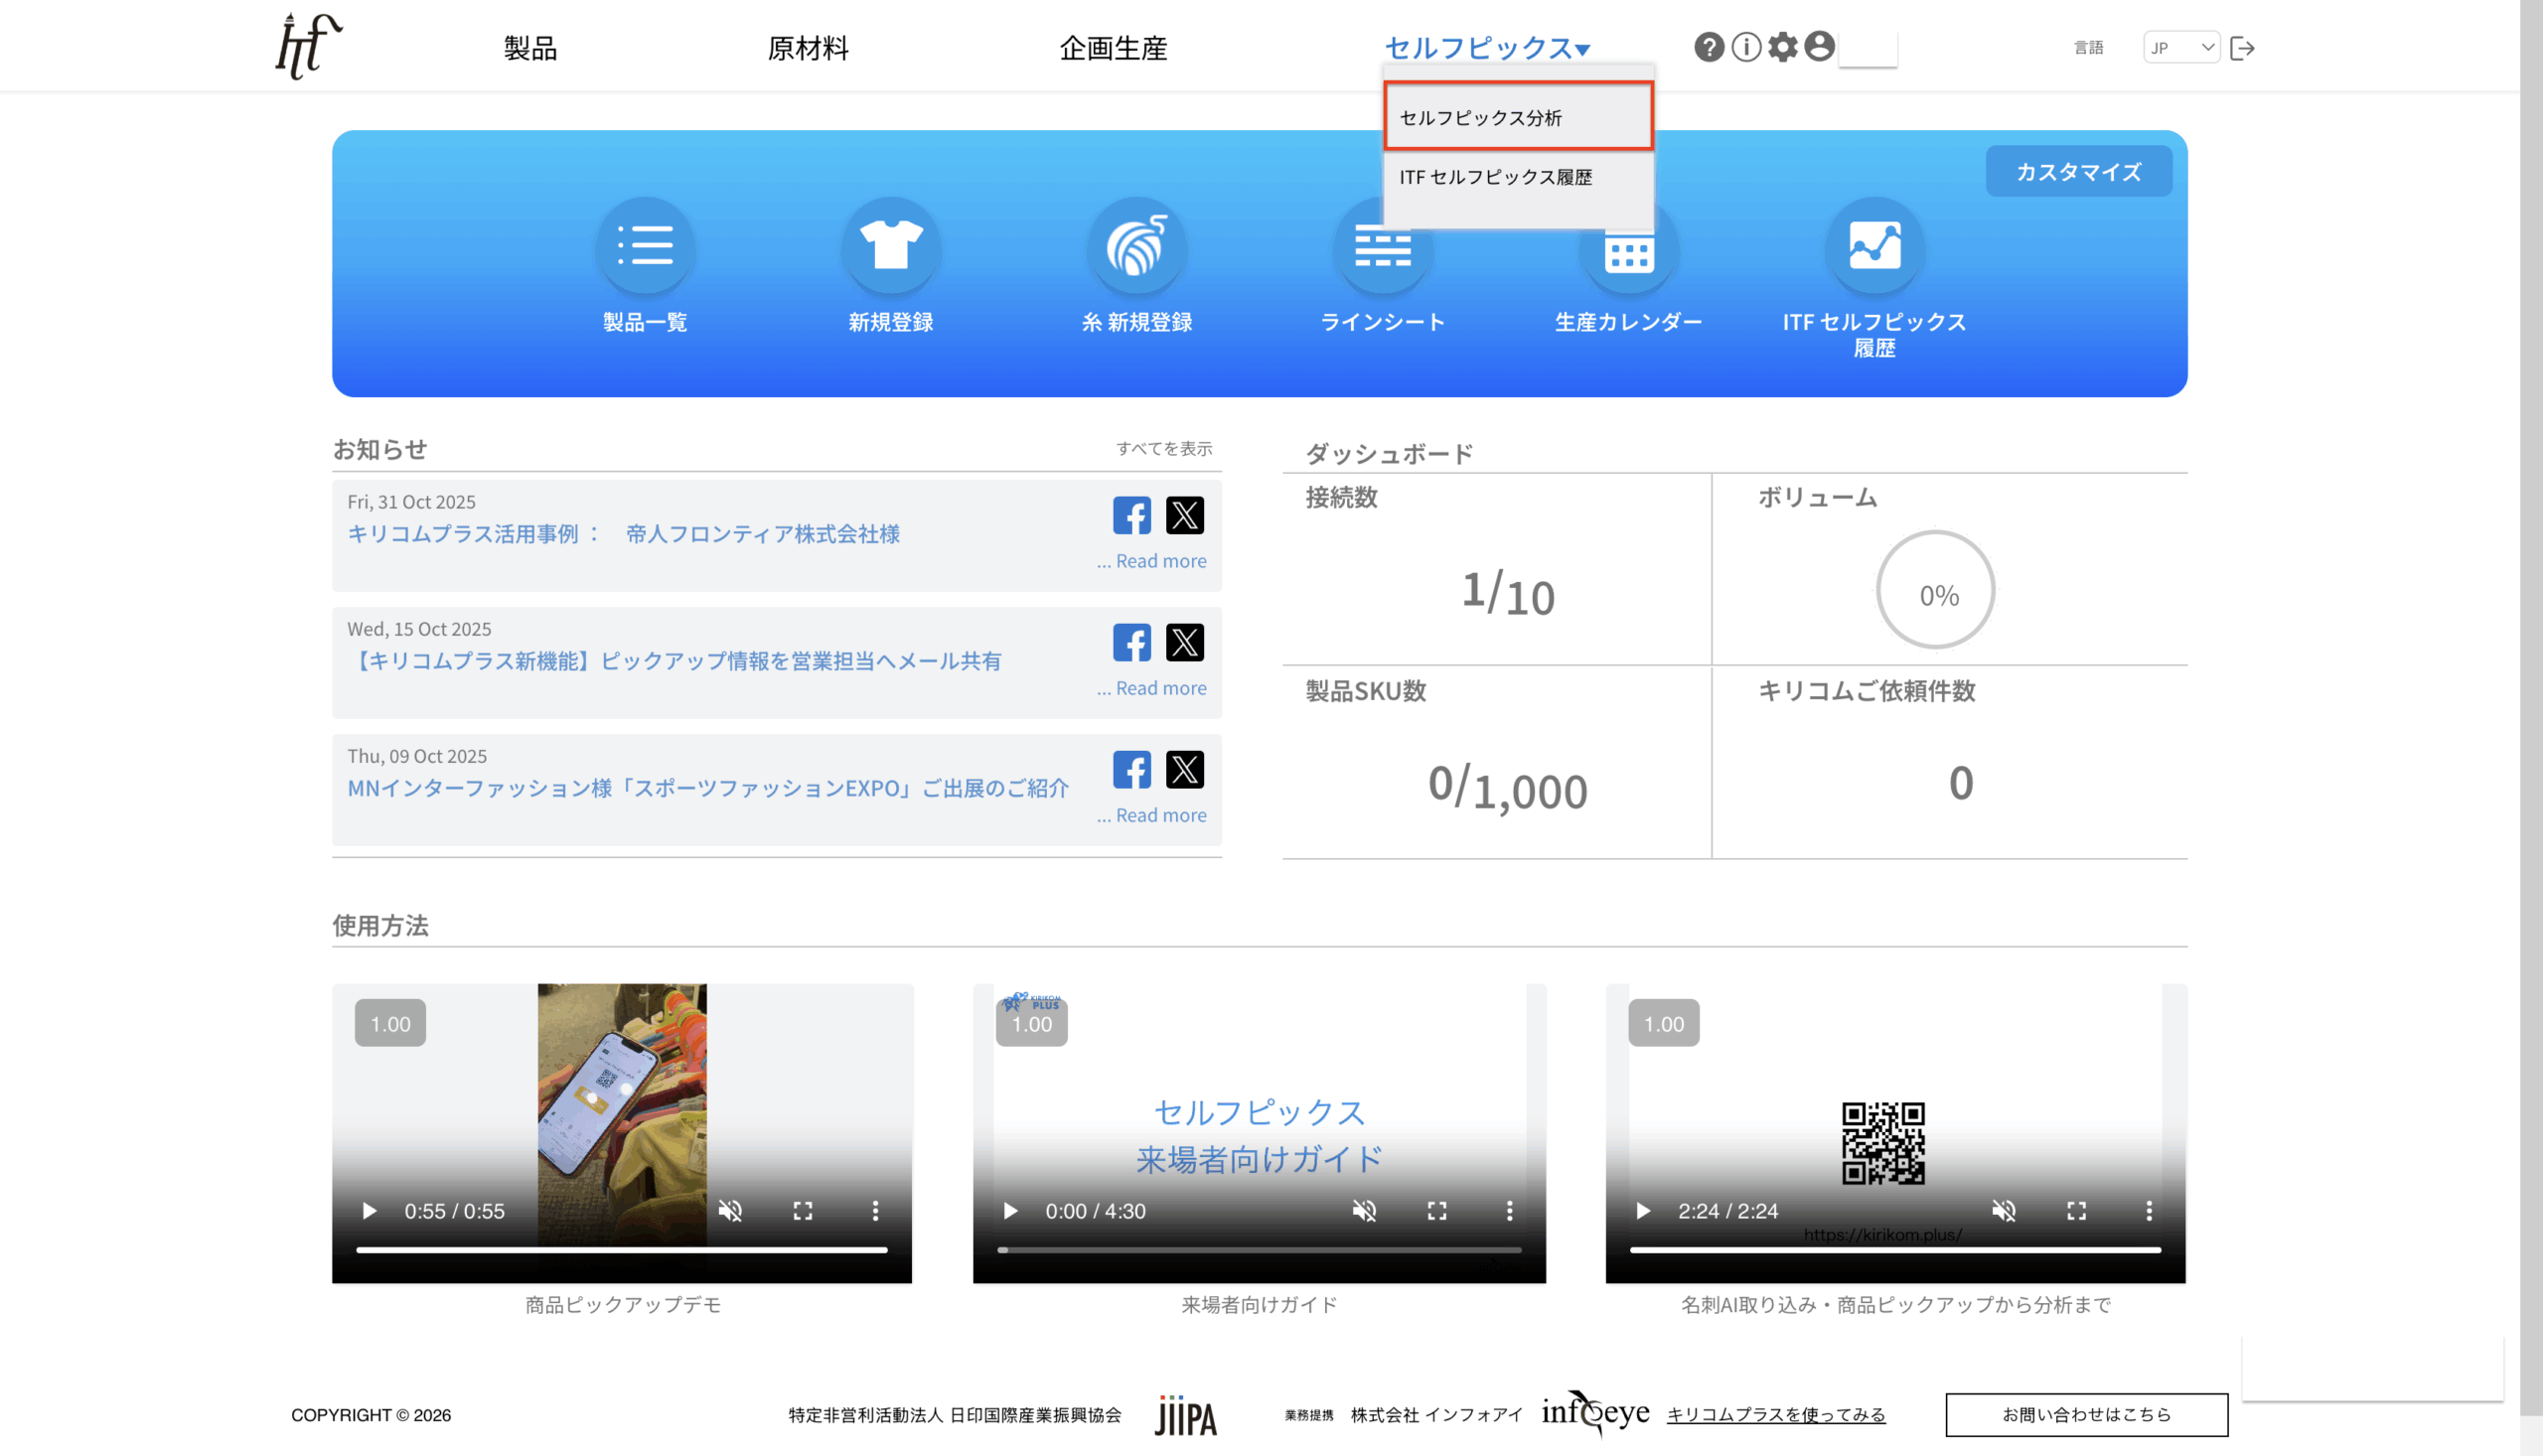Open the 原材料 navigation menu
Viewport: 2543px width, 1456px height.
tap(807, 48)
